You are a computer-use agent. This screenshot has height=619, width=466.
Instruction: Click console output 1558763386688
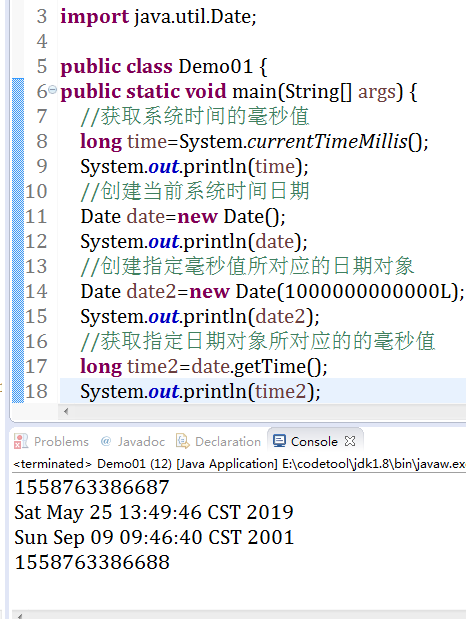pyautogui.click(x=92, y=563)
